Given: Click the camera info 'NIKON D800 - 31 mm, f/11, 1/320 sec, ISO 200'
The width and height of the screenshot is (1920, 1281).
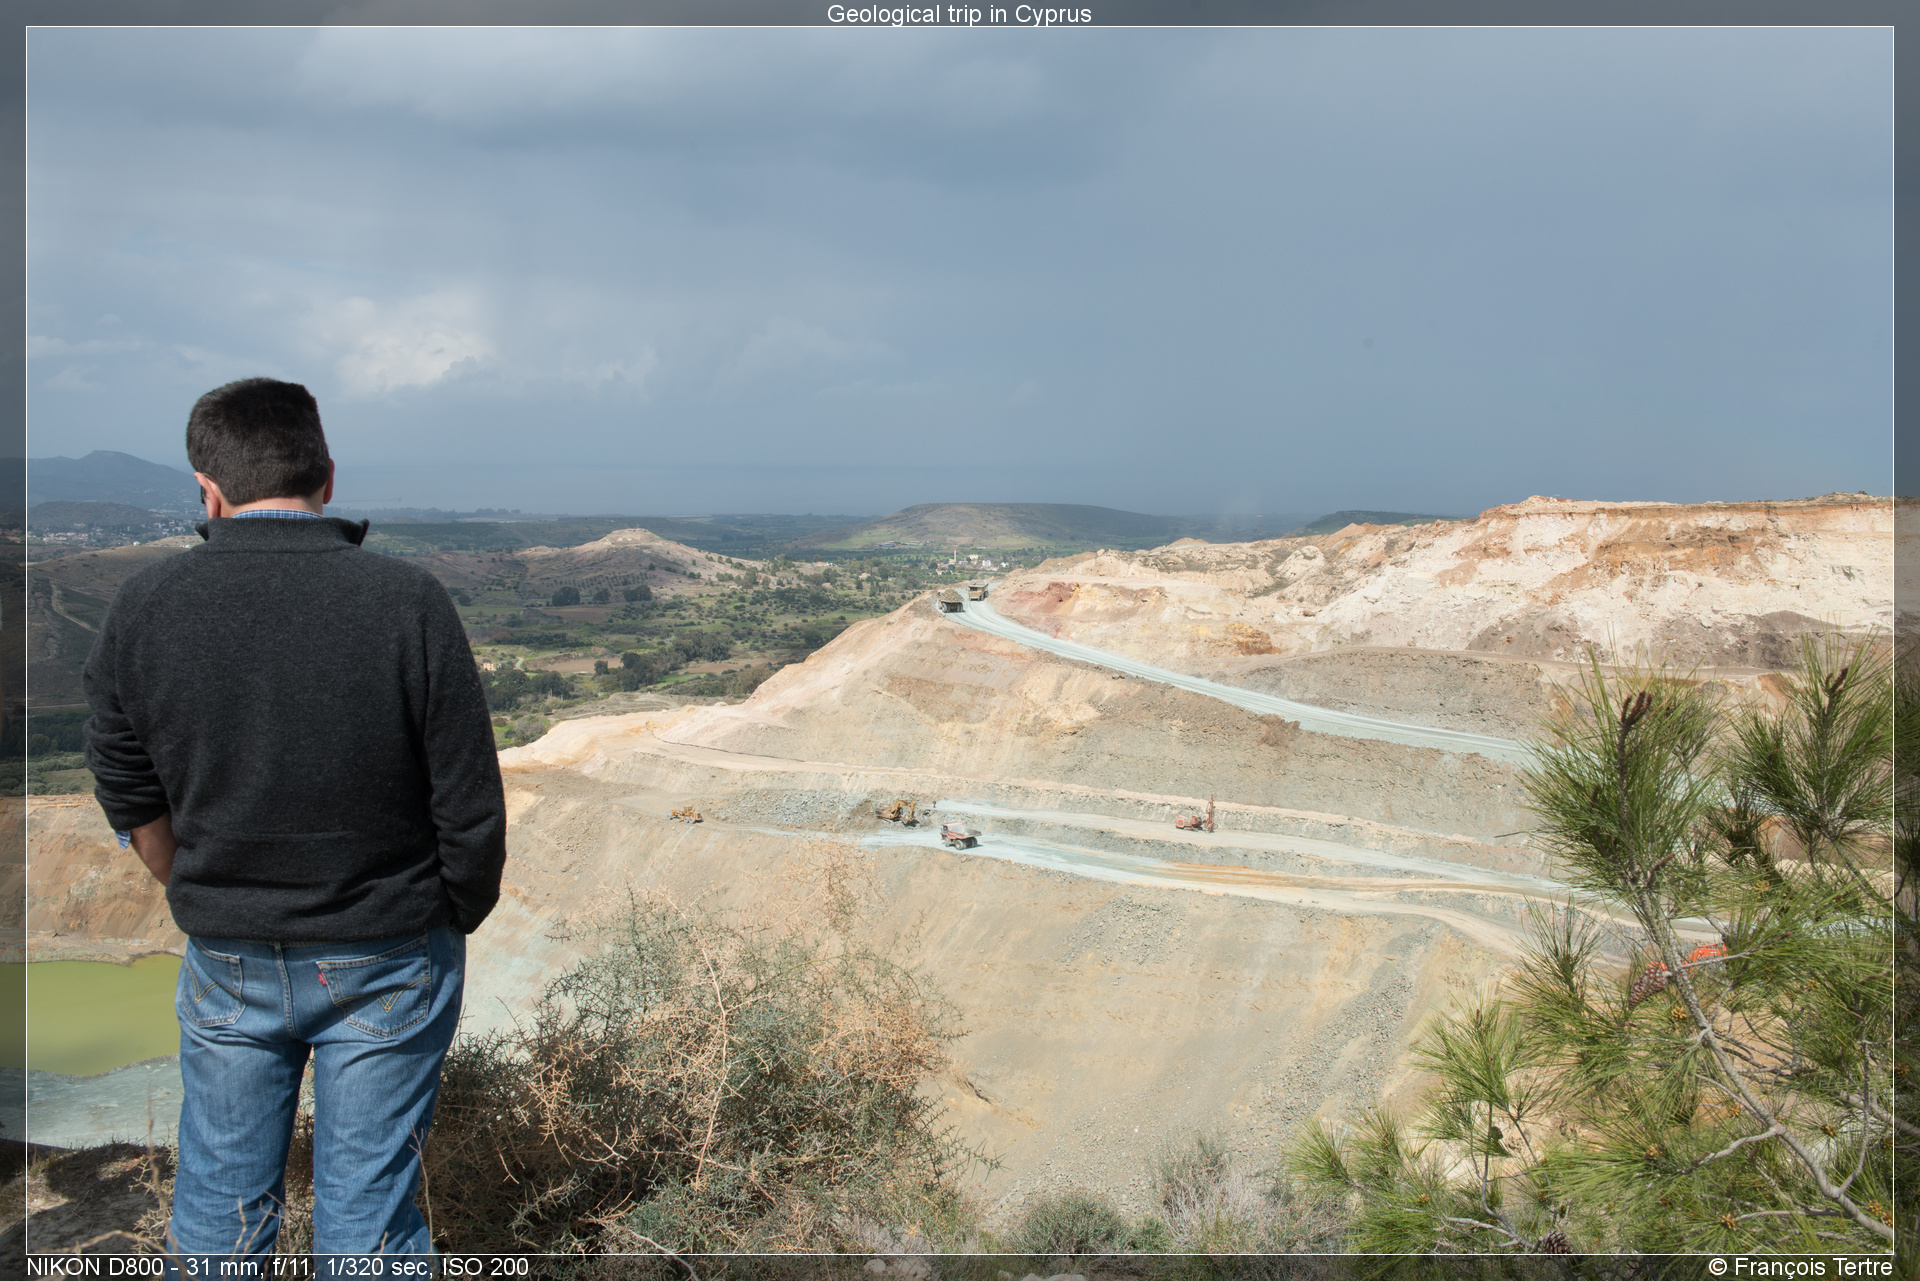Looking at the screenshot, I should click(277, 1267).
